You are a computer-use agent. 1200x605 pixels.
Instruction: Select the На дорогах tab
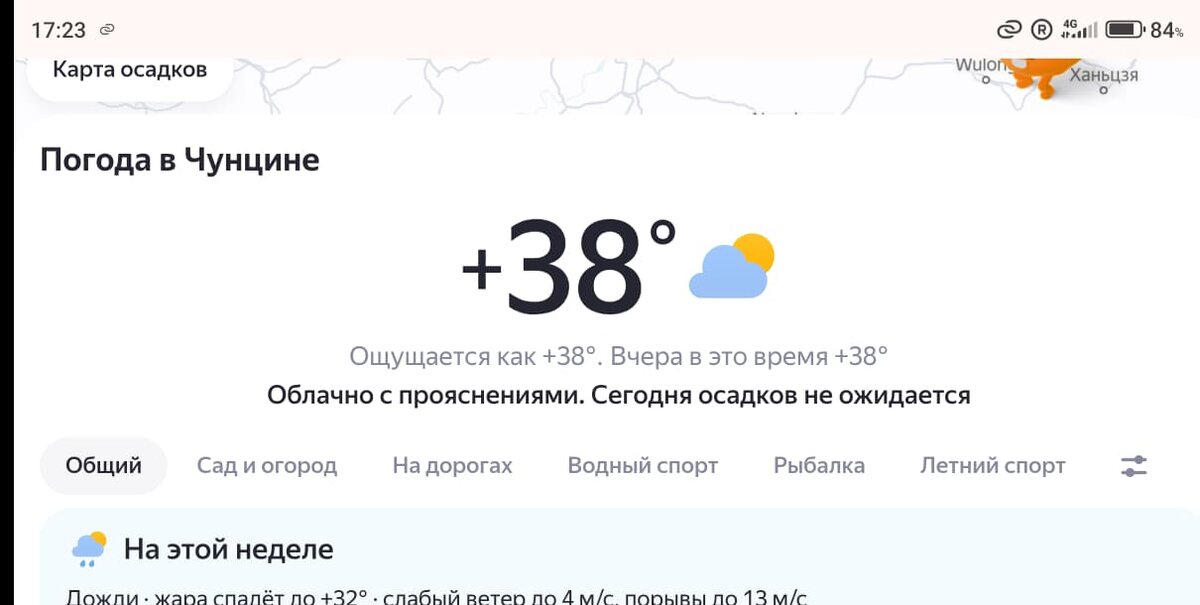pos(452,464)
